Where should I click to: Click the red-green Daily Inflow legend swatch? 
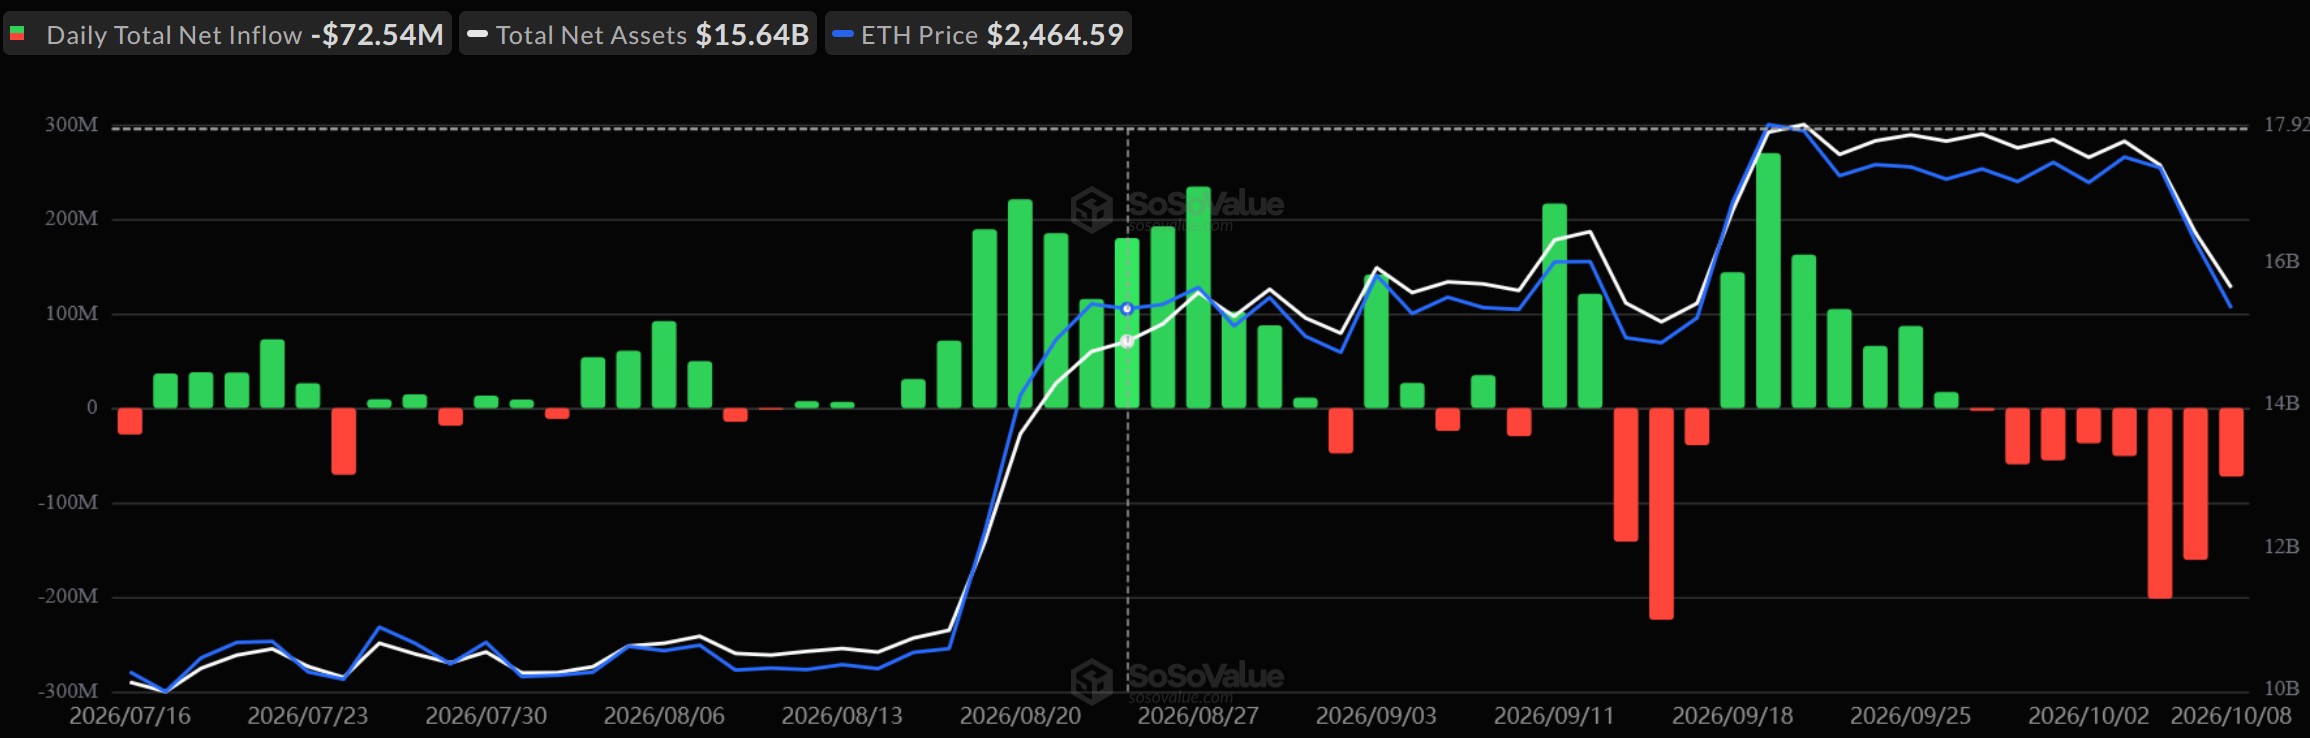pos(17,34)
